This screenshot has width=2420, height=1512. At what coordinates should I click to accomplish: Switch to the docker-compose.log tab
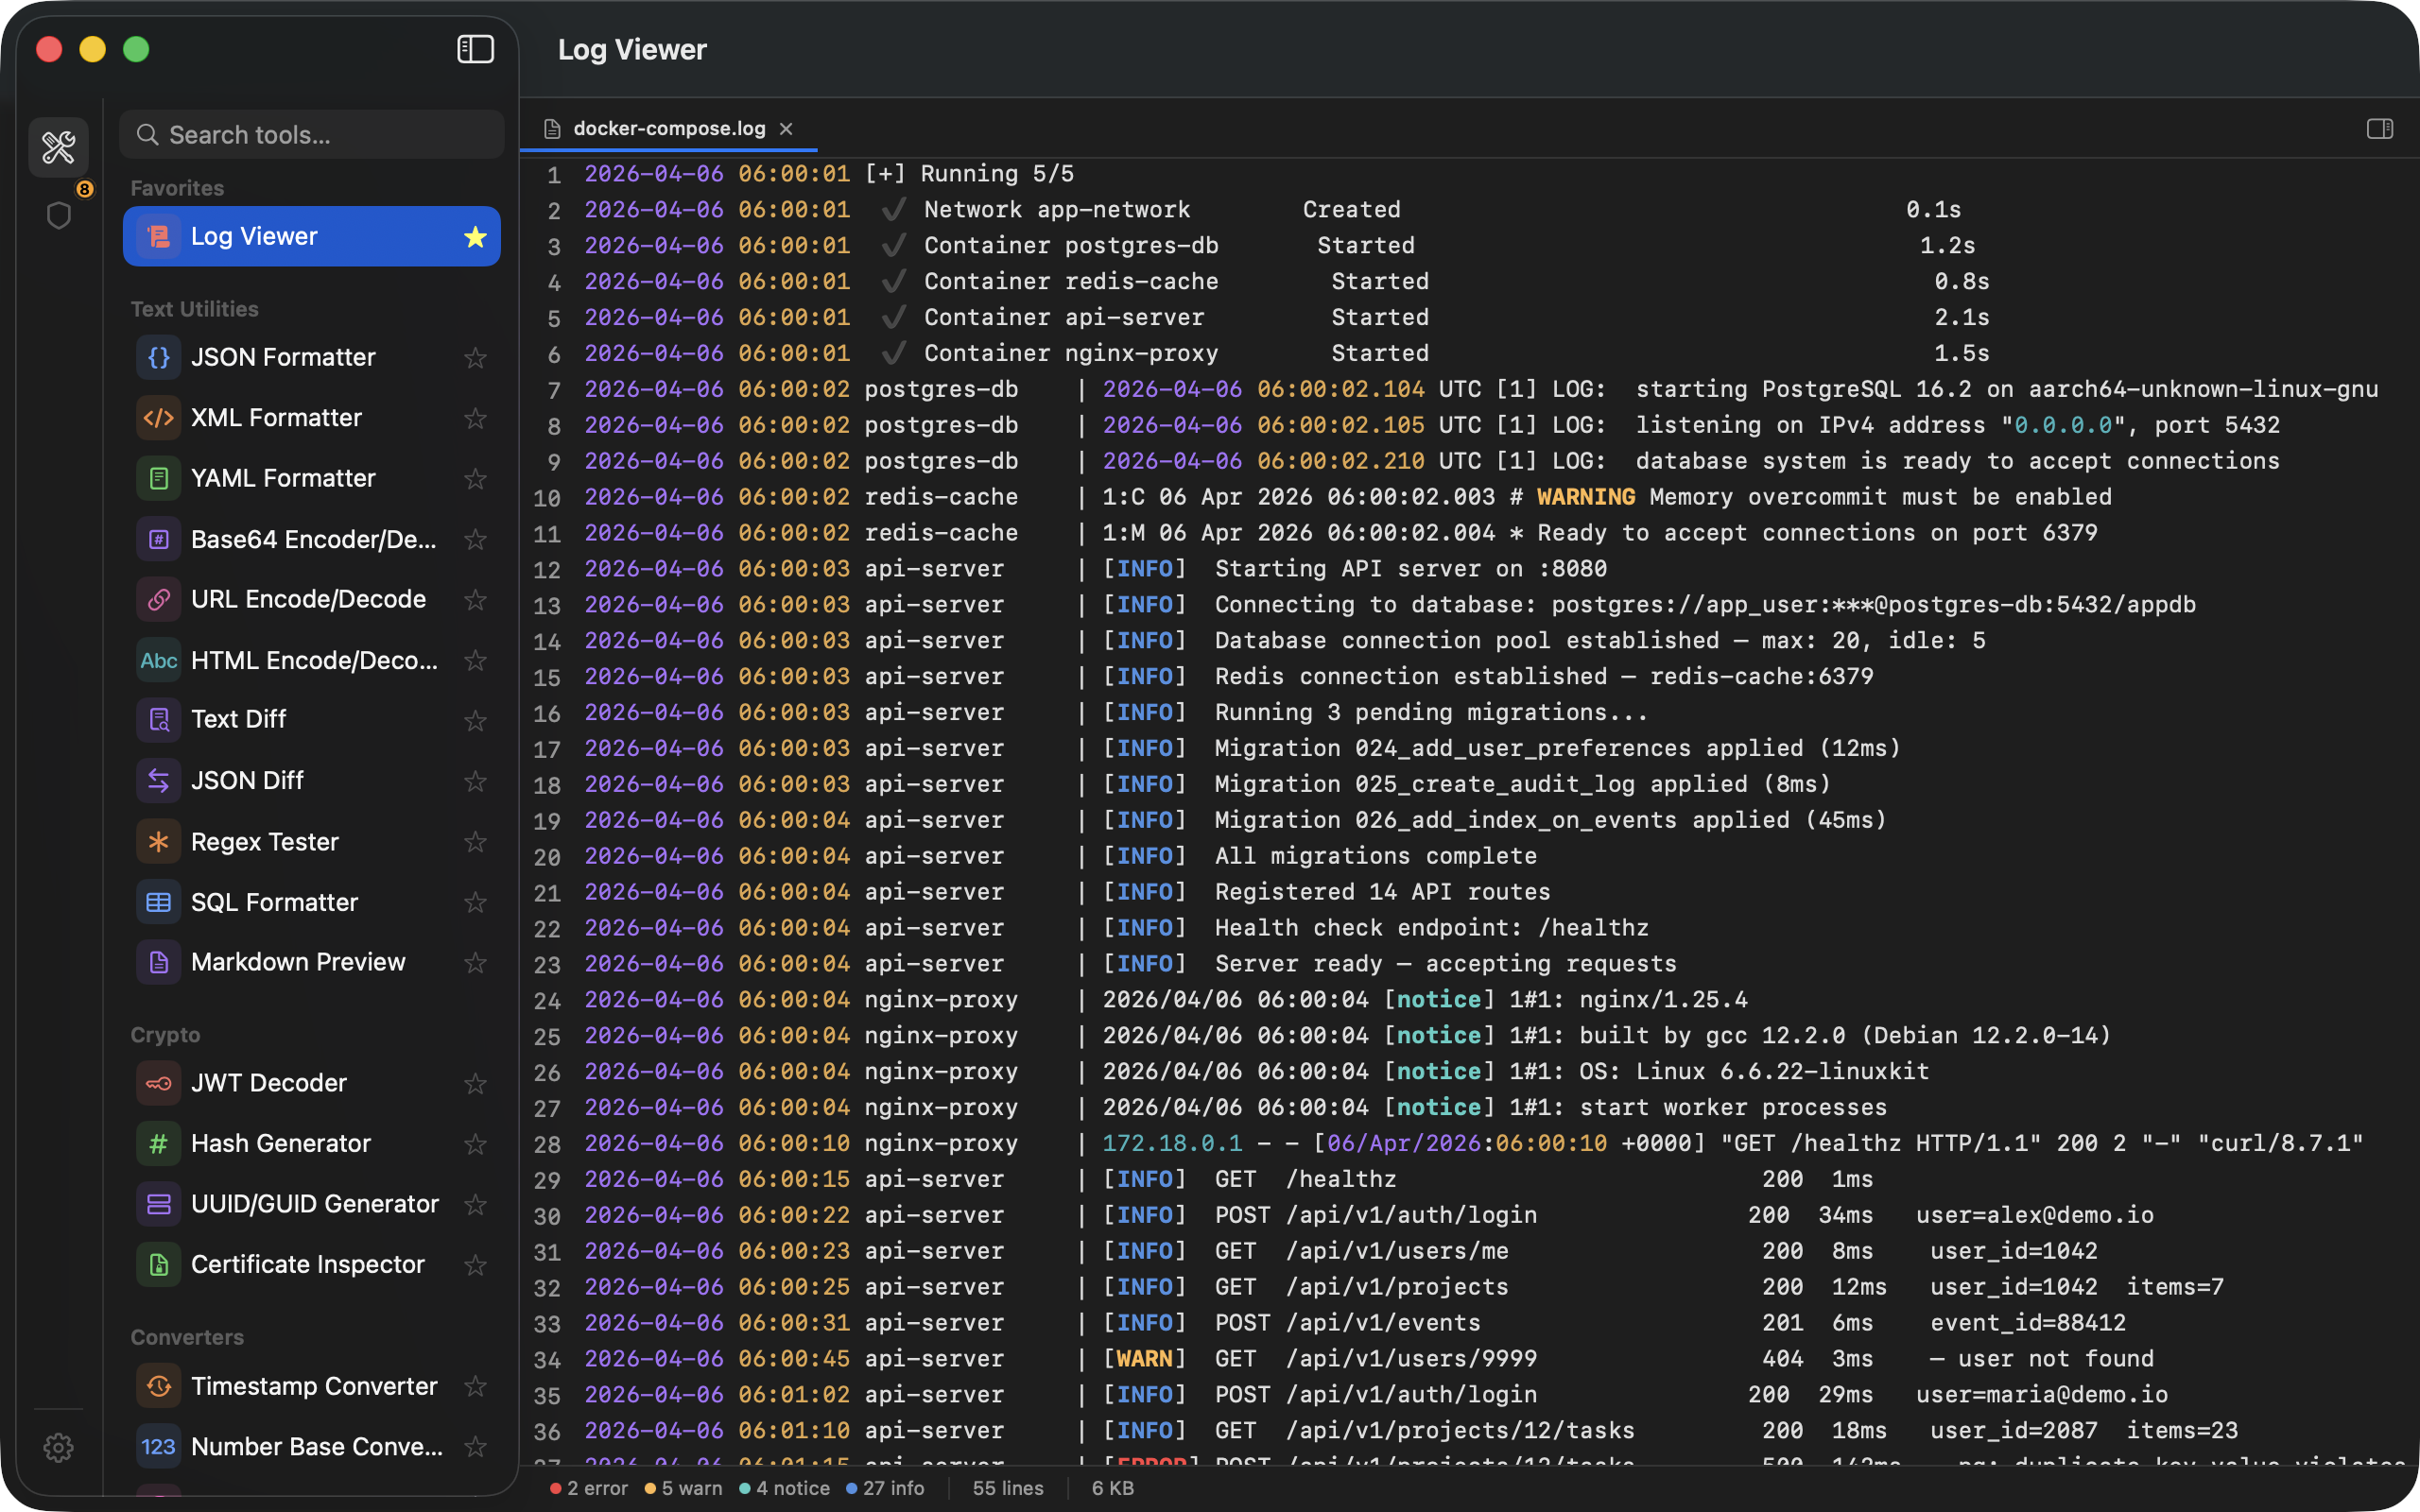pos(668,128)
